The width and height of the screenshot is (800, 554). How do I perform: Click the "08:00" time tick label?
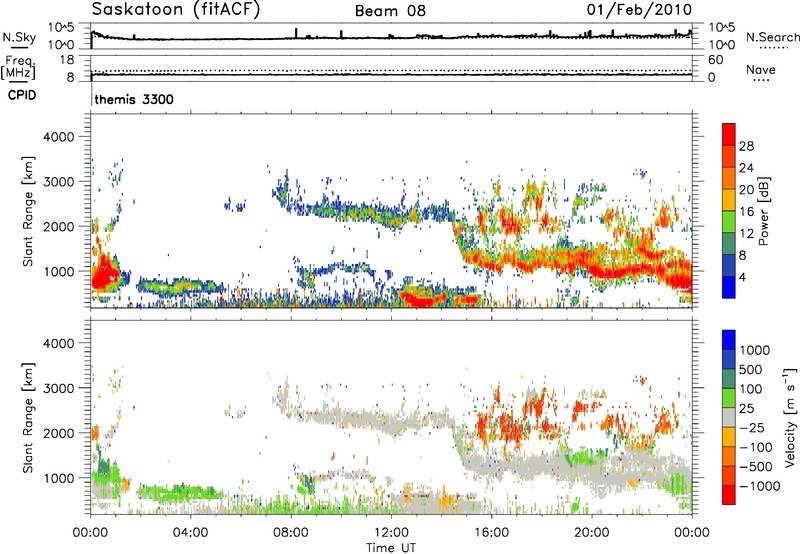[x=291, y=533]
